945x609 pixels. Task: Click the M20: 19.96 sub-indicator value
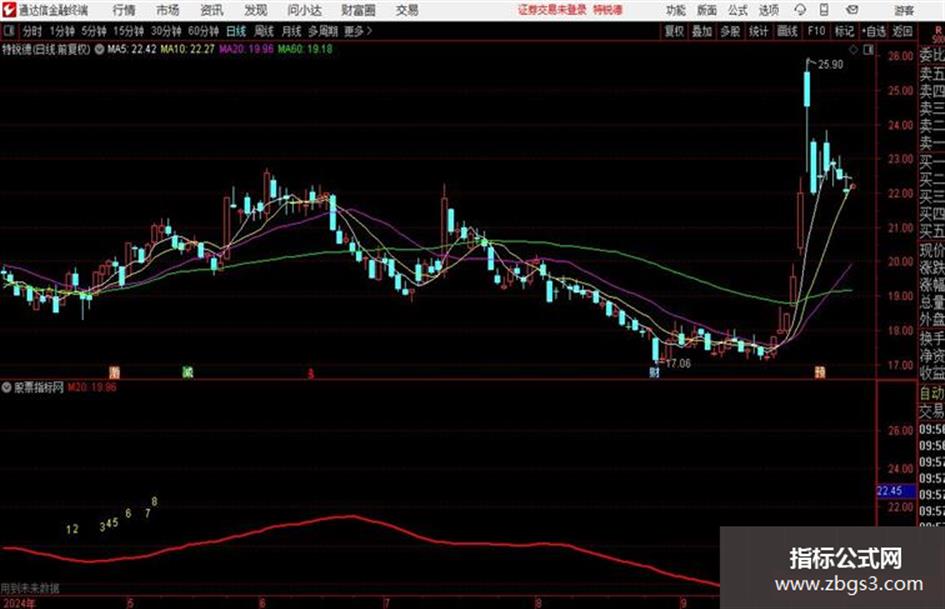92,387
